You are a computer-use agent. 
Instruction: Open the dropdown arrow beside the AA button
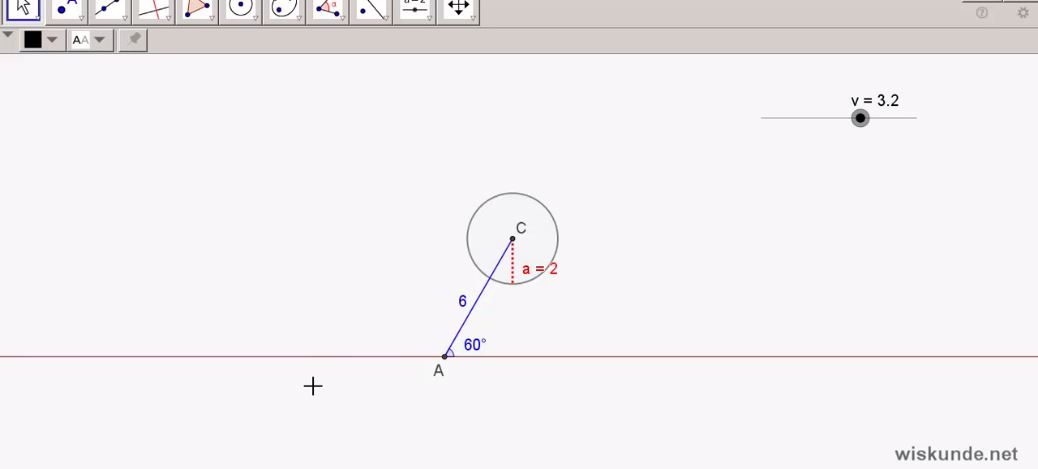click(x=99, y=40)
